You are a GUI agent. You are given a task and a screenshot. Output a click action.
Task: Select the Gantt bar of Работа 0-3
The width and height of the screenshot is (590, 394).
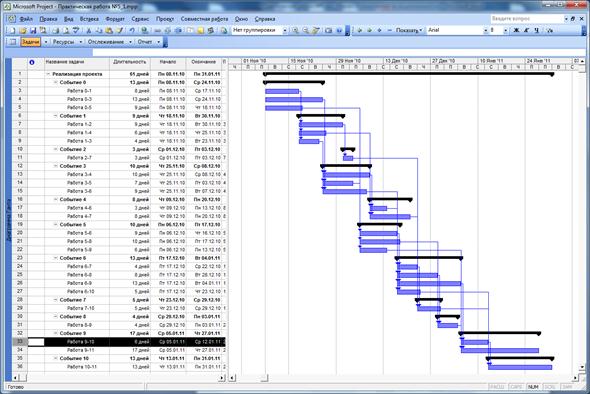pyautogui.click(x=294, y=100)
